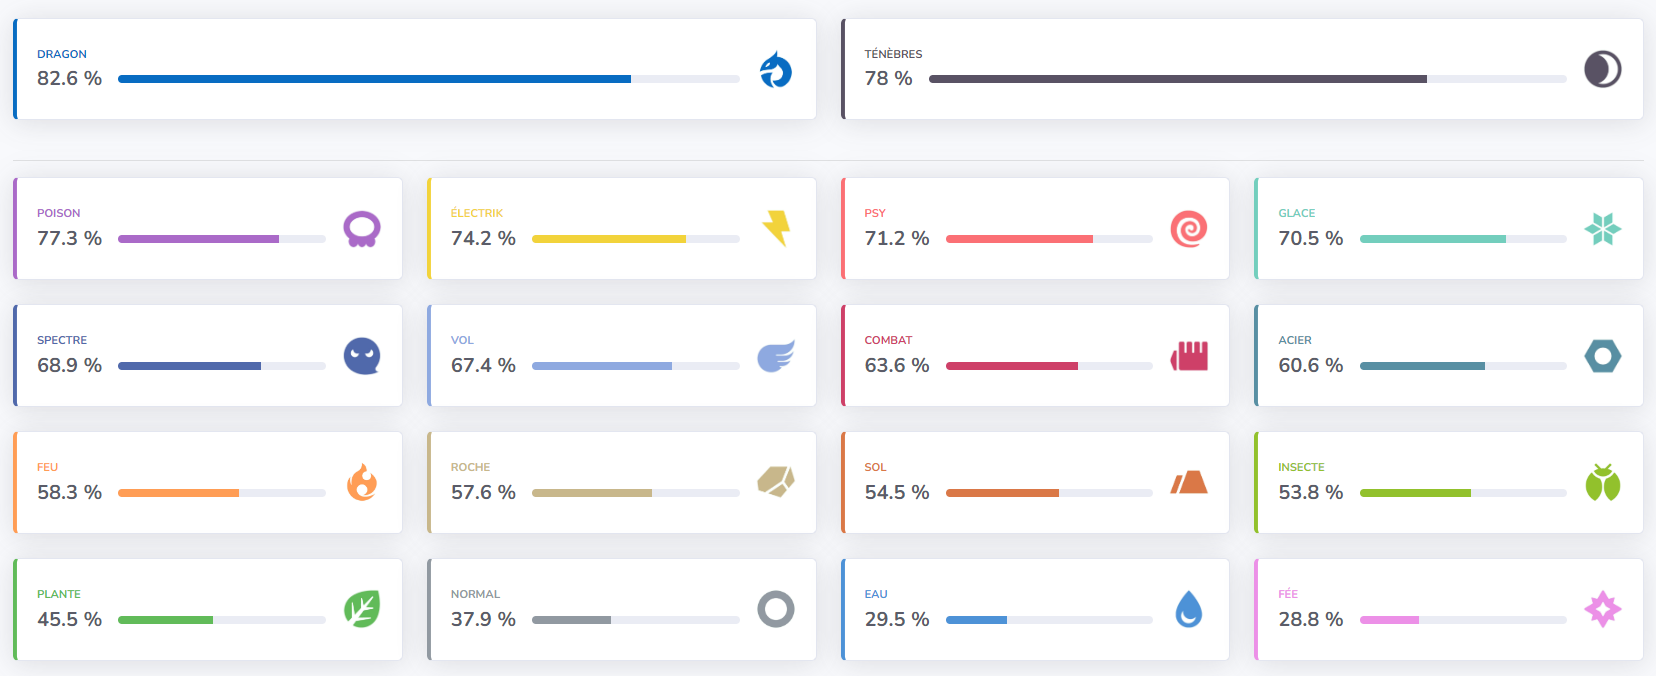Click the Acier hexagon icon
1656x676 pixels.
[x=1602, y=356]
